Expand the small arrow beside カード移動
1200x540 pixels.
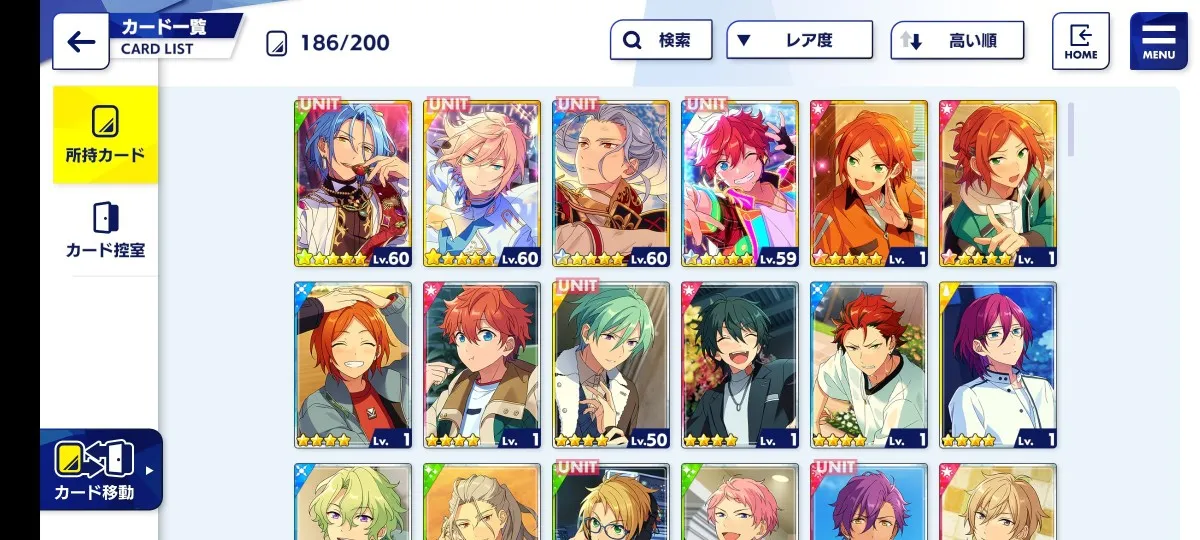(150, 470)
